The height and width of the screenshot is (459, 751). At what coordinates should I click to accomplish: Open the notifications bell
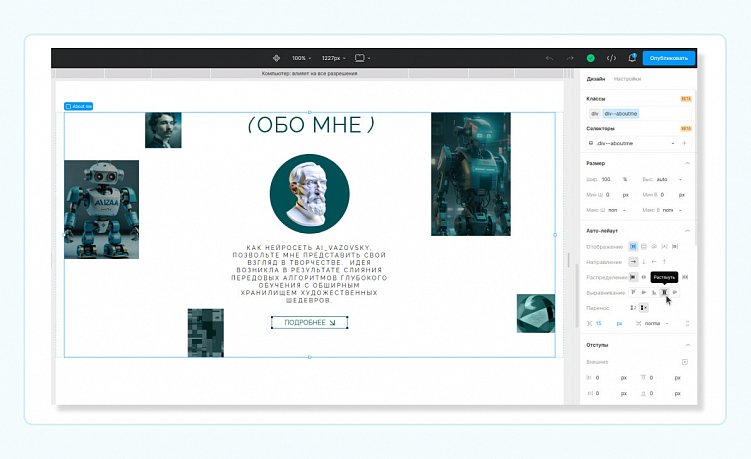click(x=632, y=58)
